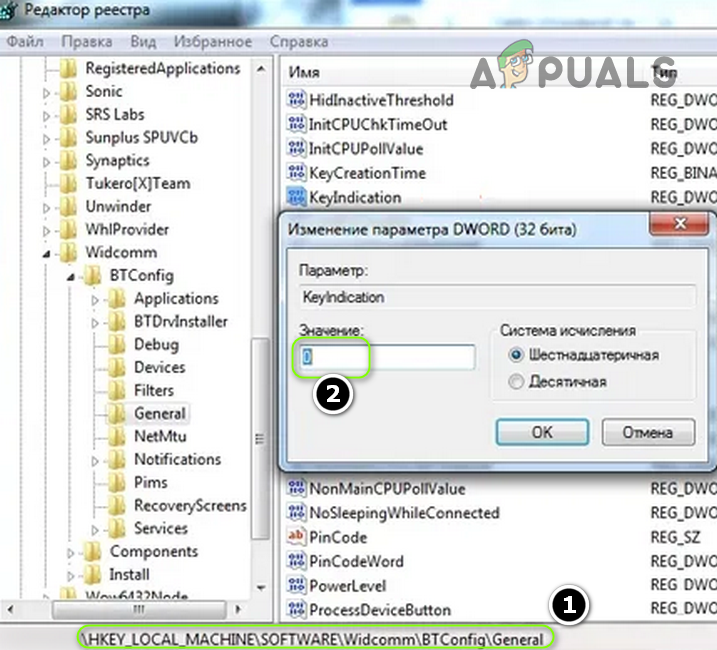
Task: Open the Вид menu
Action: [143, 42]
